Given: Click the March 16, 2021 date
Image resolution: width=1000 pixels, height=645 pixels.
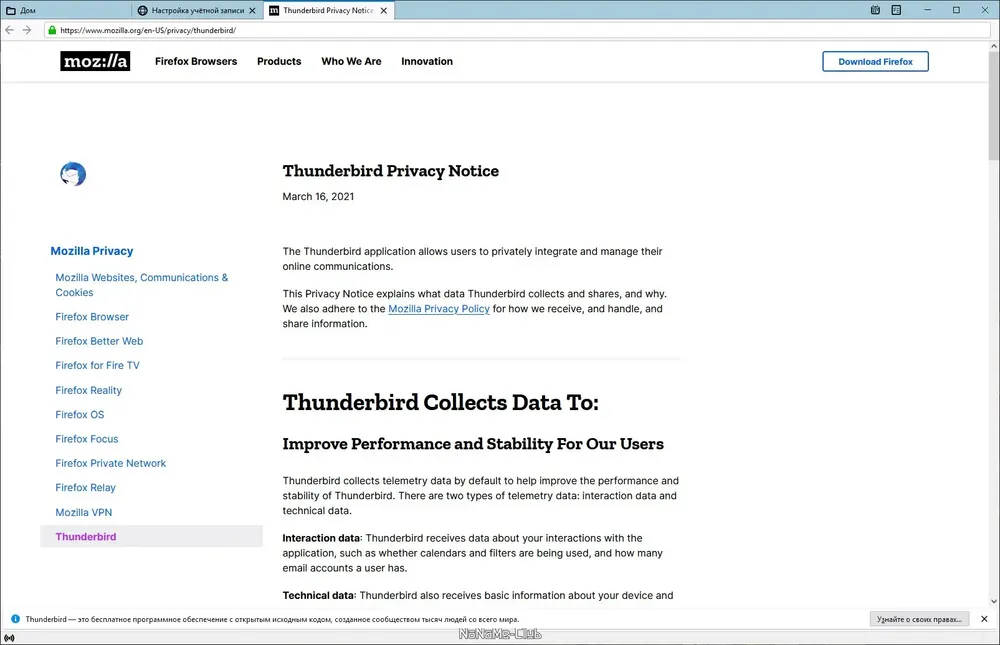Looking at the screenshot, I should [318, 196].
